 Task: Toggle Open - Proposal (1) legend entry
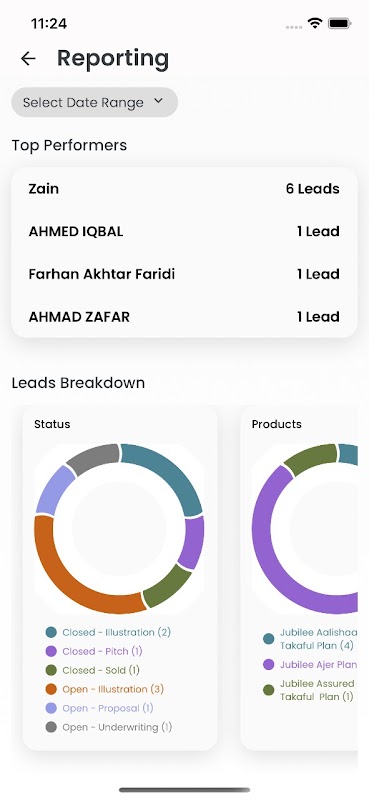pyautogui.click(x=99, y=708)
